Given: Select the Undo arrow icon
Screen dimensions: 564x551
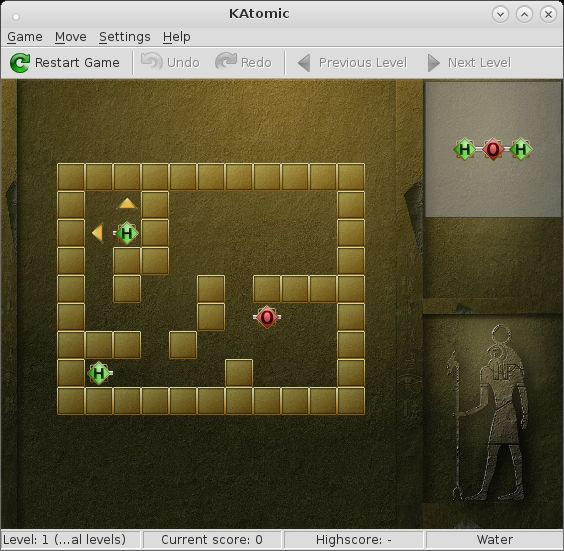Looking at the screenshot, I should click(152, 62).
